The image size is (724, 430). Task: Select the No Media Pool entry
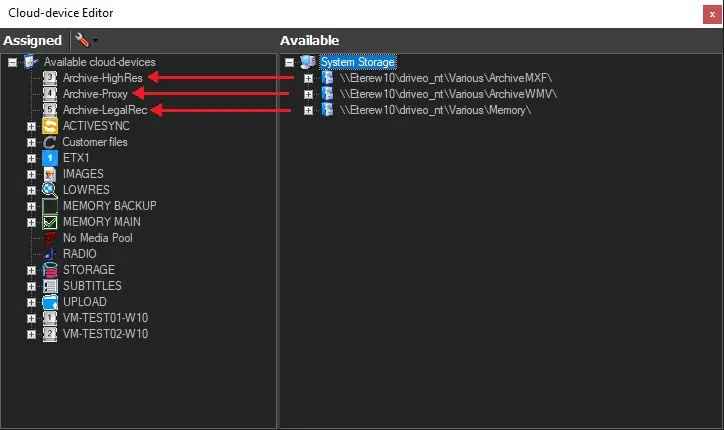coord(97,238)
